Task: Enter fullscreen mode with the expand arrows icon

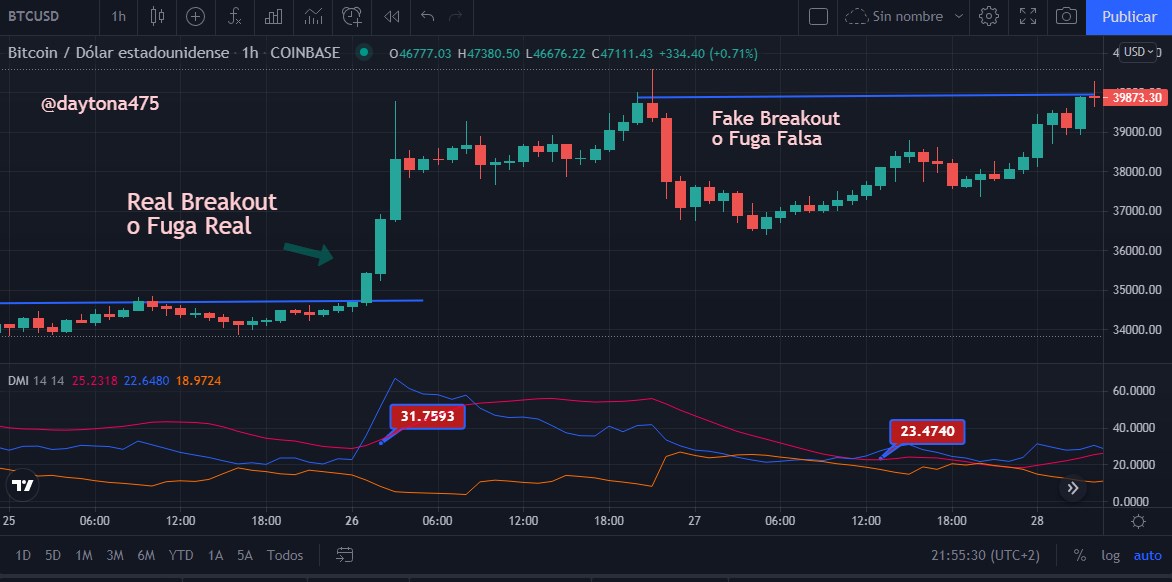Action: point(1028,16)
